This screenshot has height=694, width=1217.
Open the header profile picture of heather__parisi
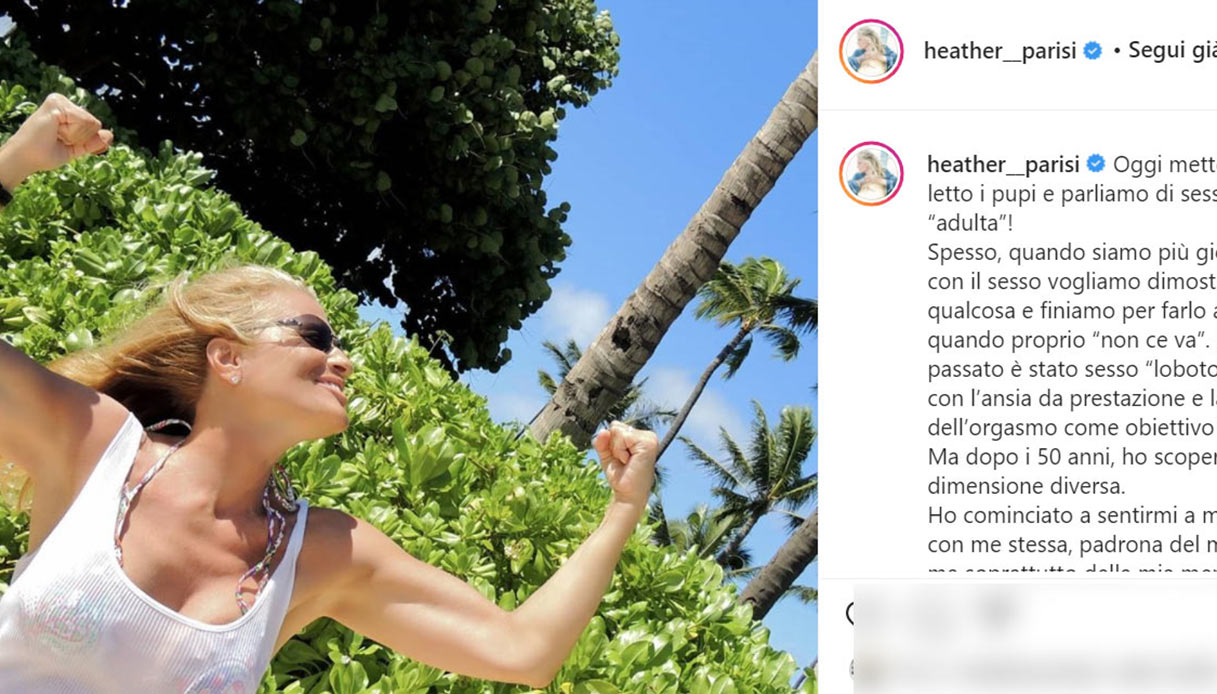coord(871,51)
